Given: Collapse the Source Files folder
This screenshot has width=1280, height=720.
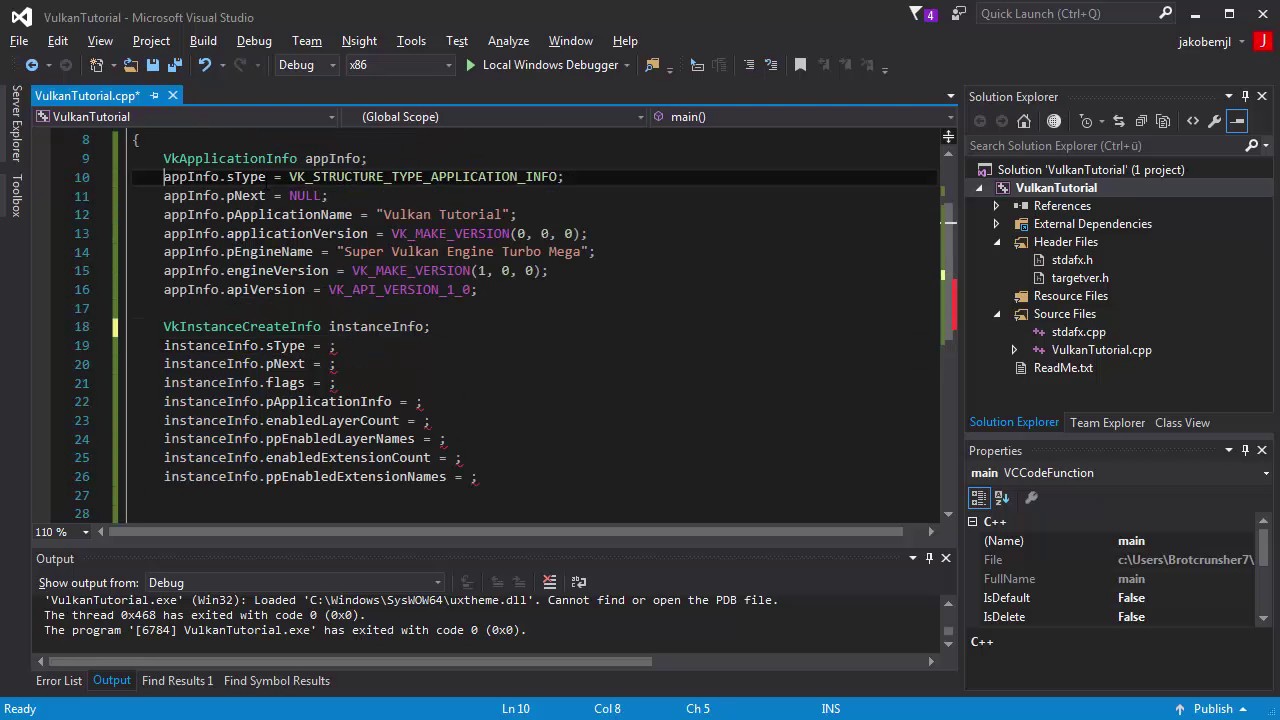Looking at the screenshot, I should (x=997, y=314).
